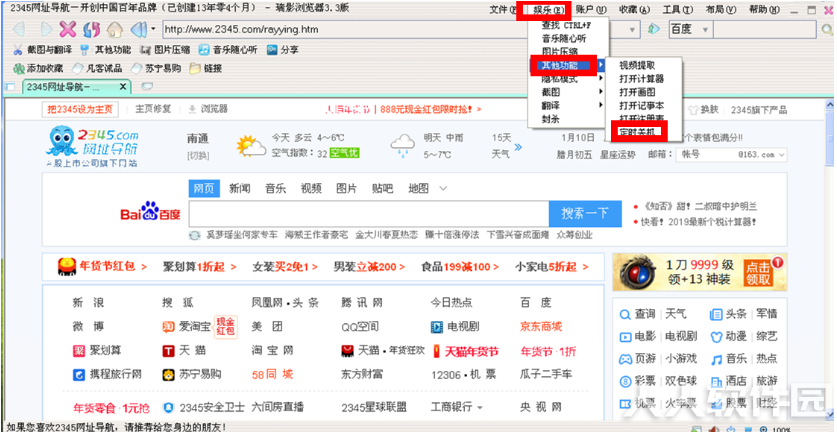Open the 收藏 menu

[x=634, y=10]
